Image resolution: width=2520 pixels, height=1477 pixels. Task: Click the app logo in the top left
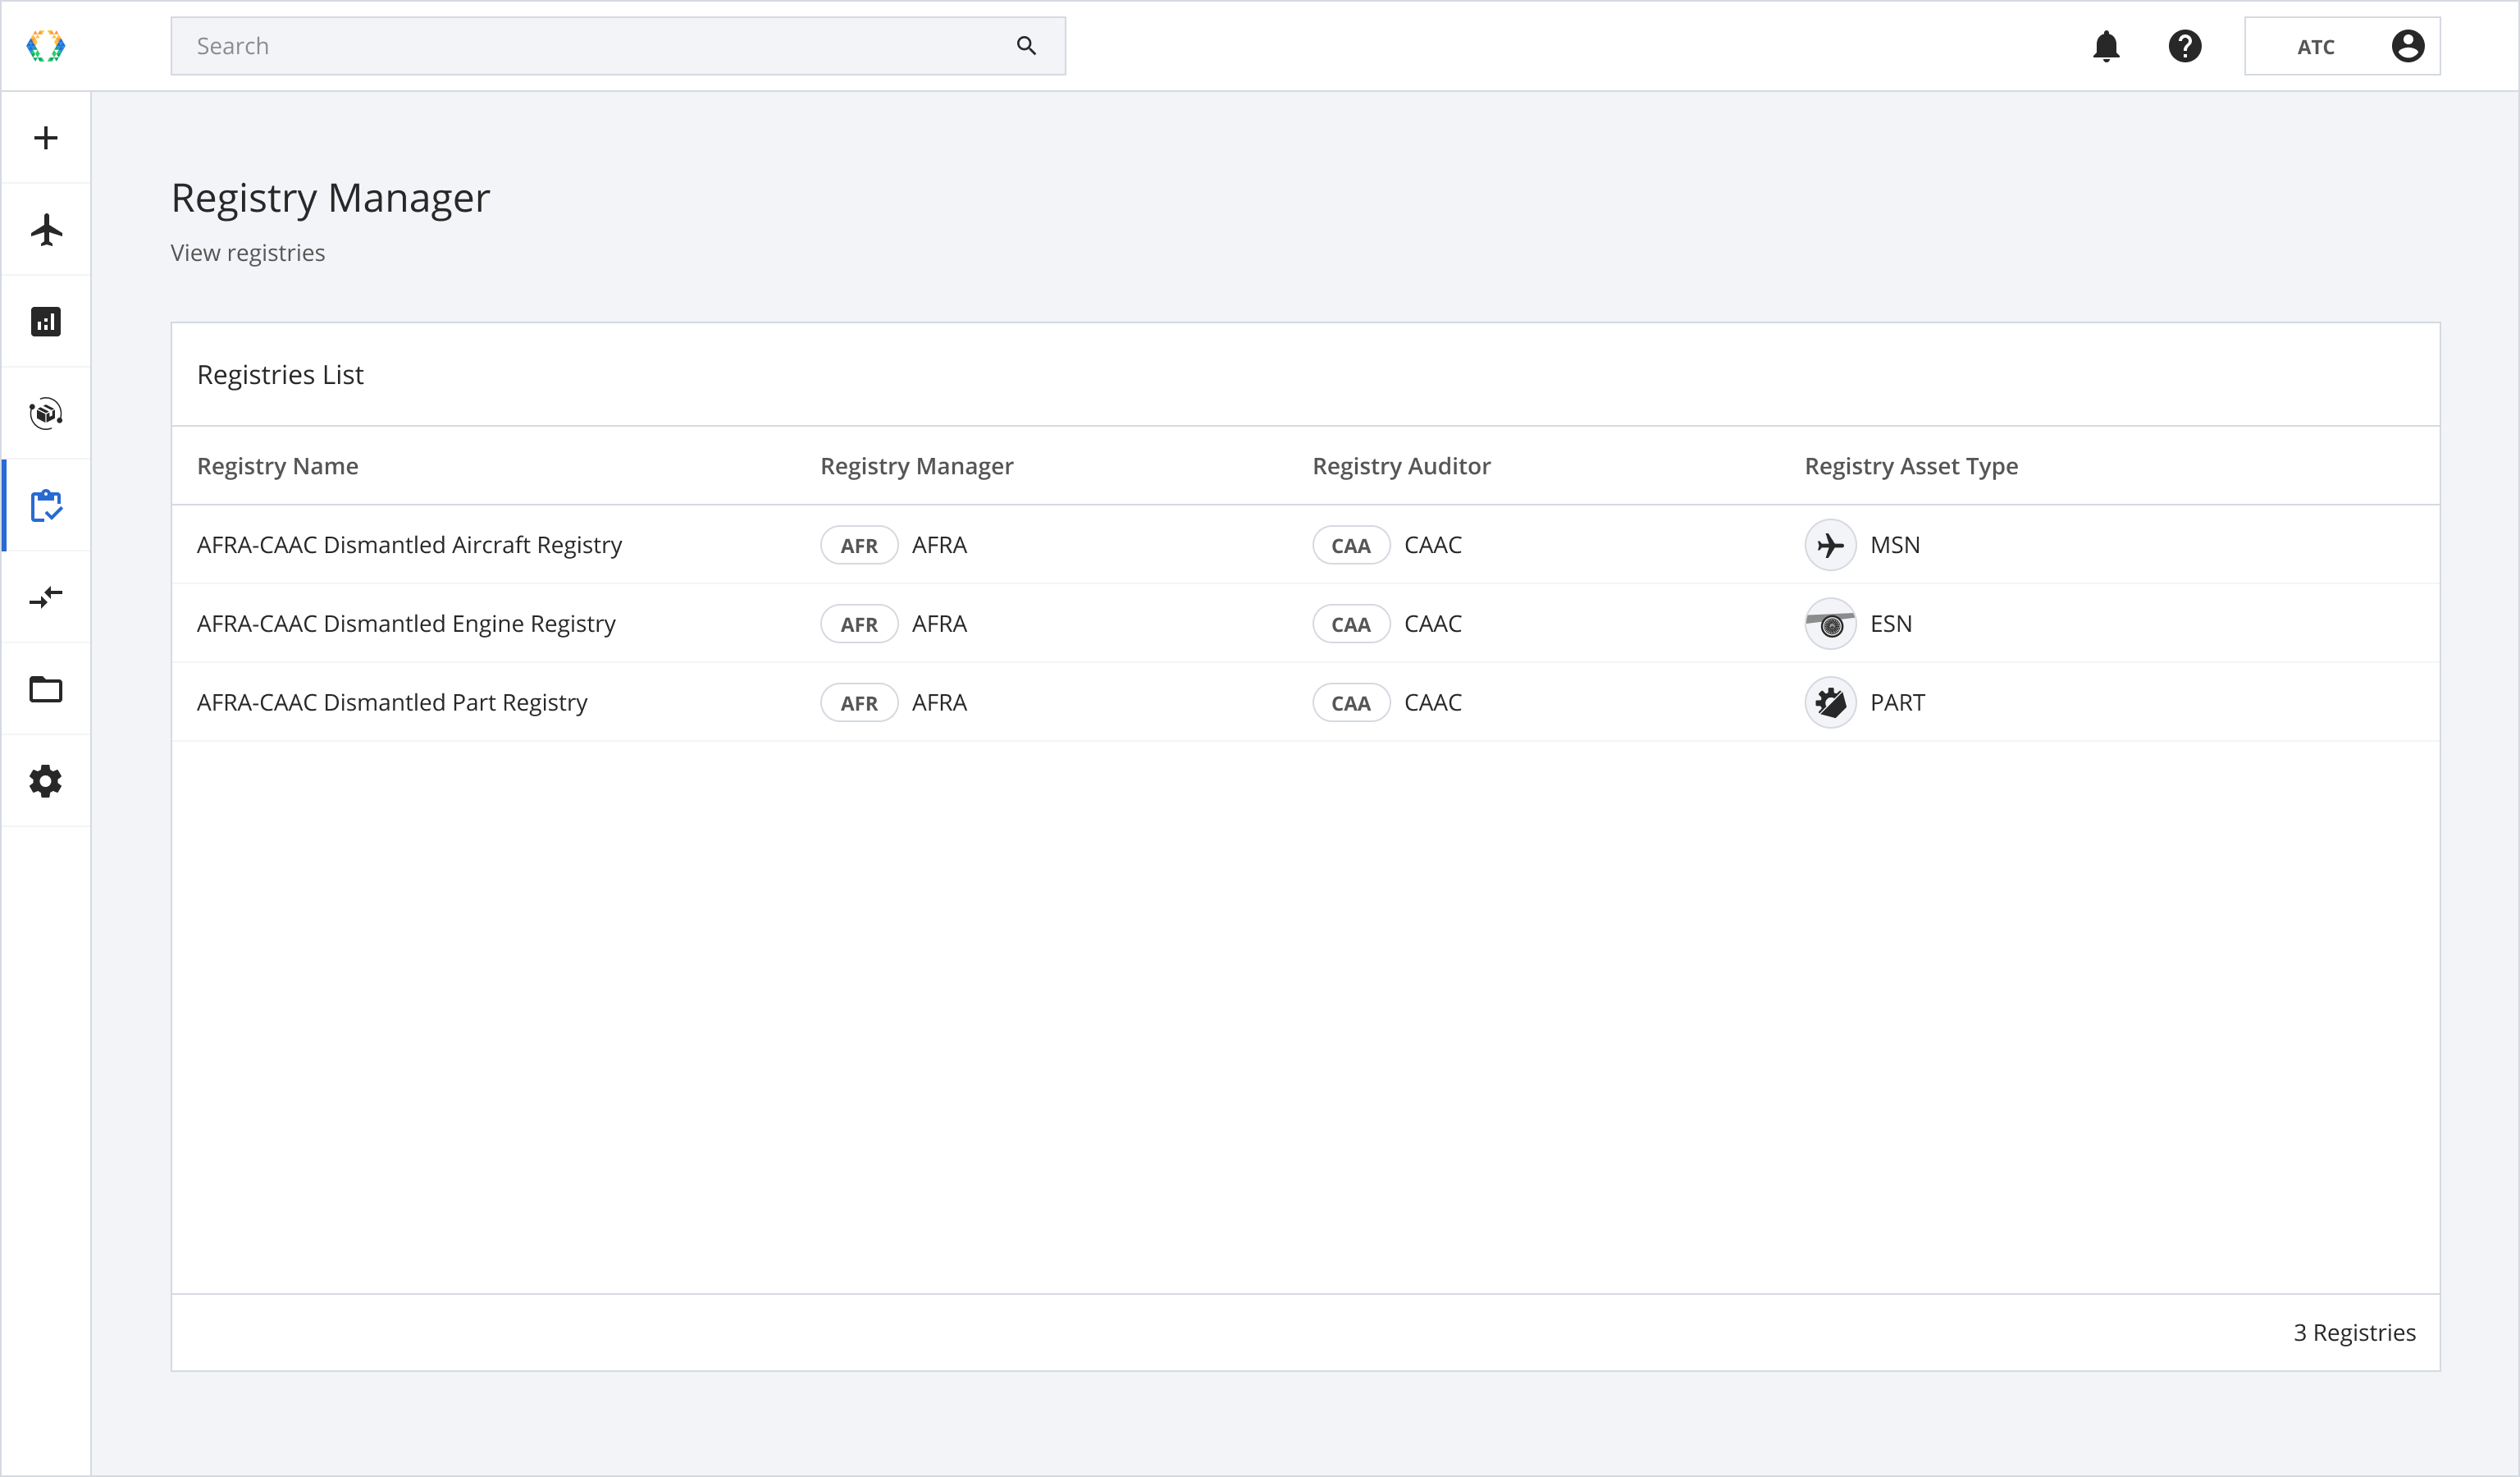[x=46, y=46]
